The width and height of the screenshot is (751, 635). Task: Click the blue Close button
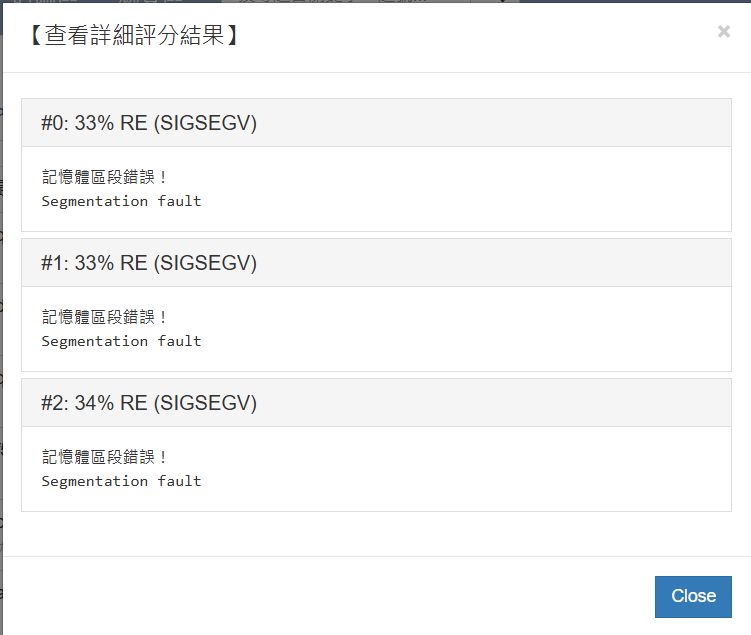tap(693, 596)
